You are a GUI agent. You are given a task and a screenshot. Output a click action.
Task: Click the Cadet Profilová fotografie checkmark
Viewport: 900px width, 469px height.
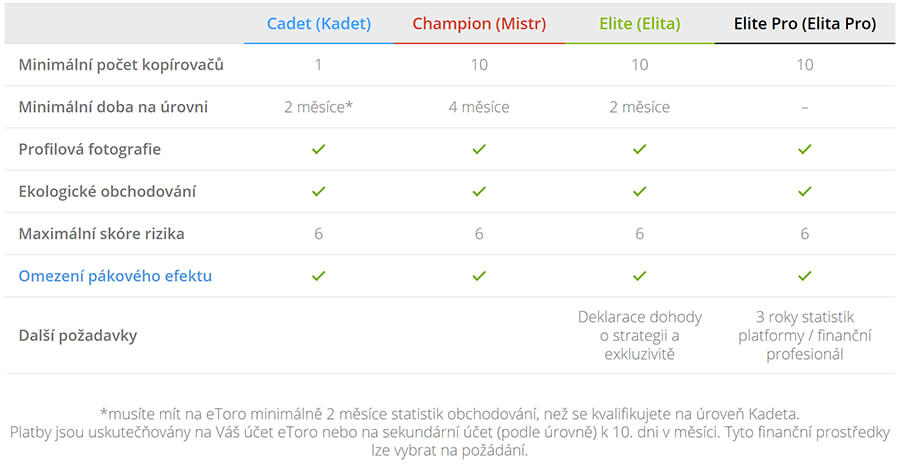(319, 149)
